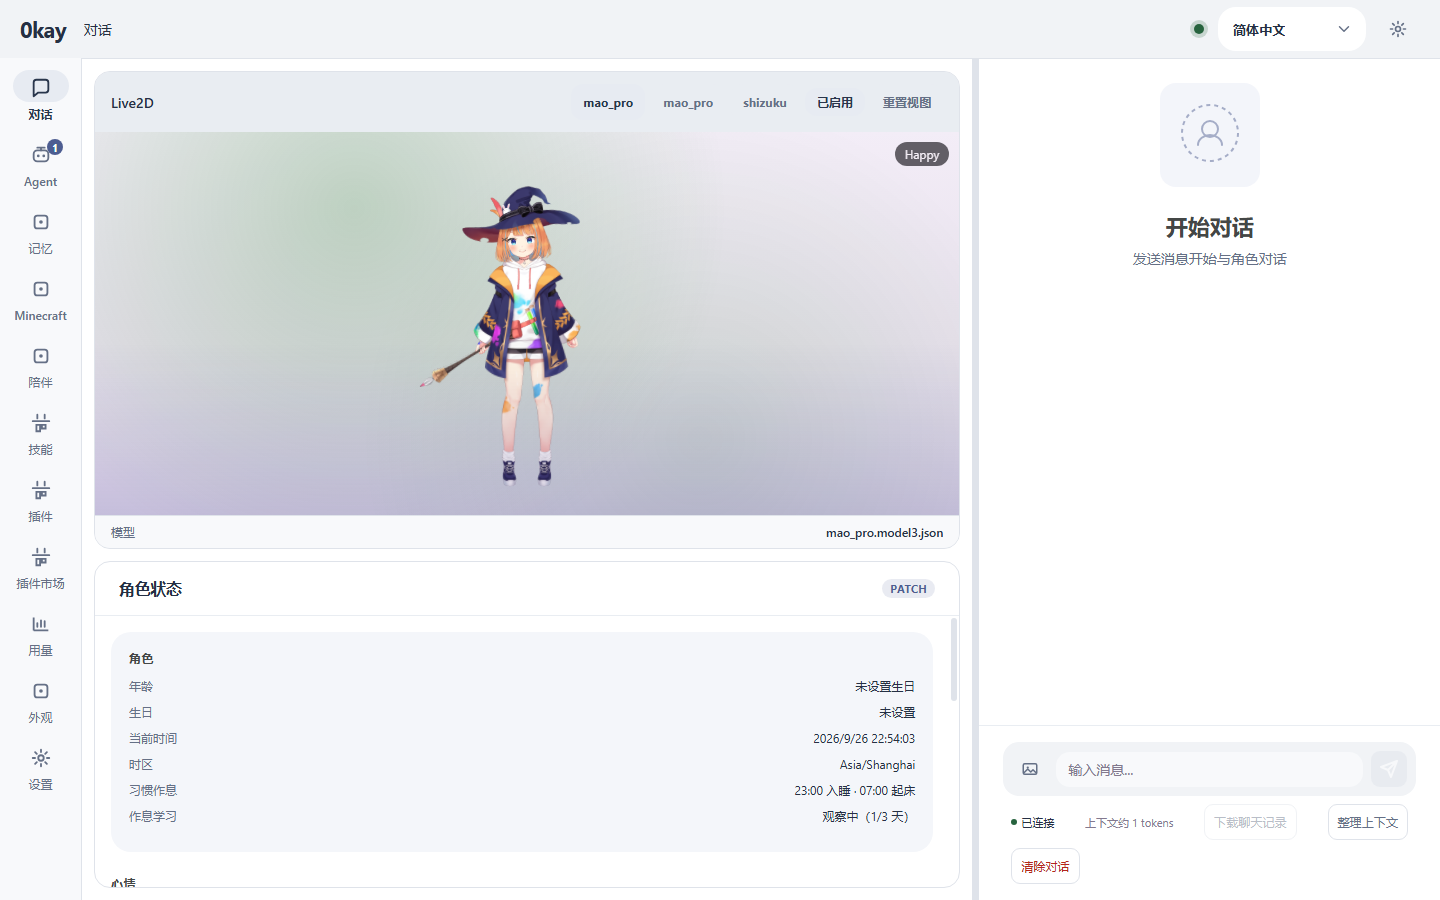Click the send message arrow button
Viewport: 1440px width, 900px height.
tap(1389, 769)
